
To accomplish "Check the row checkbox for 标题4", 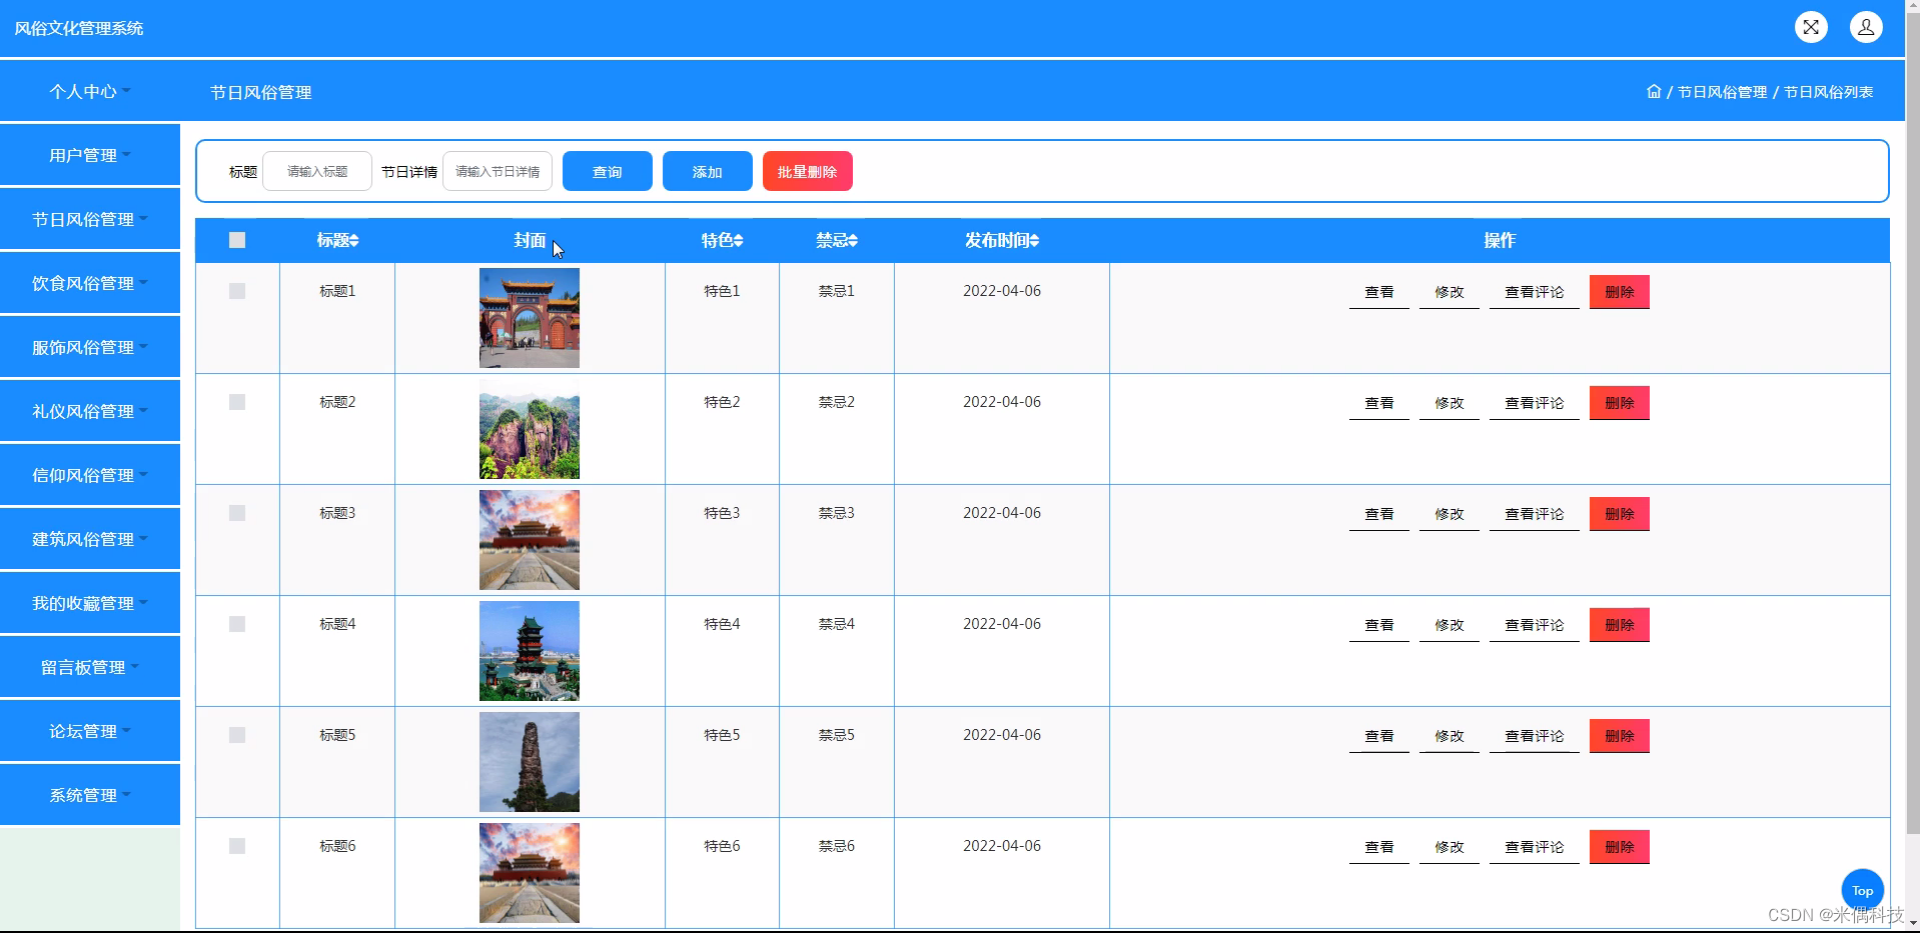I will click(237, 624).
